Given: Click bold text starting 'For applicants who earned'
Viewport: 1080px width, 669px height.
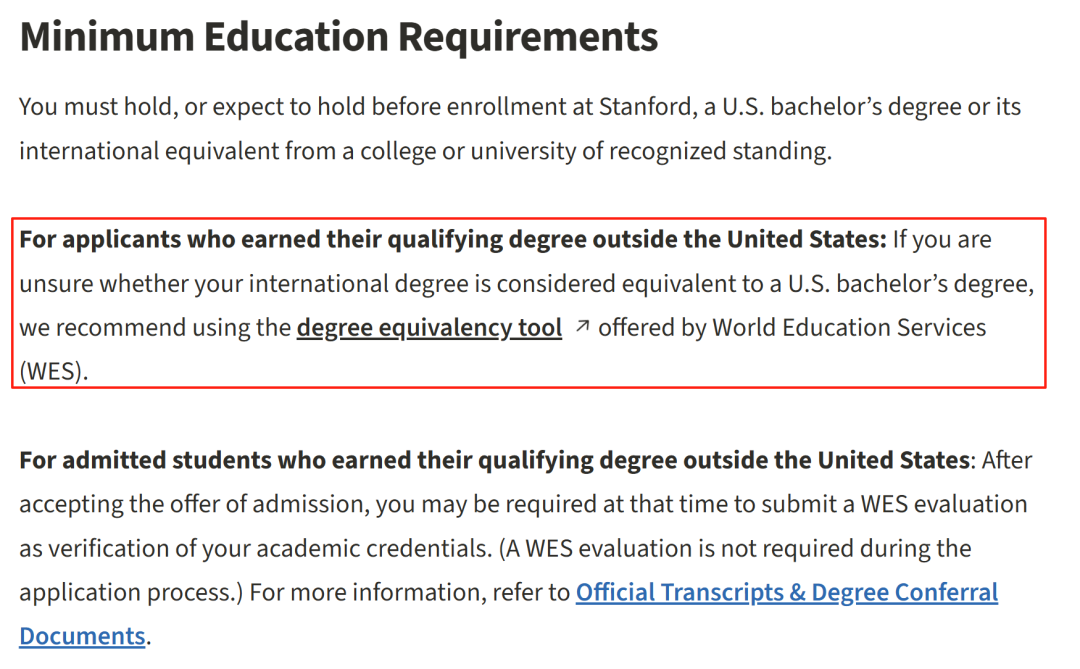Looking at the screenshot, I should click(453, 240).
